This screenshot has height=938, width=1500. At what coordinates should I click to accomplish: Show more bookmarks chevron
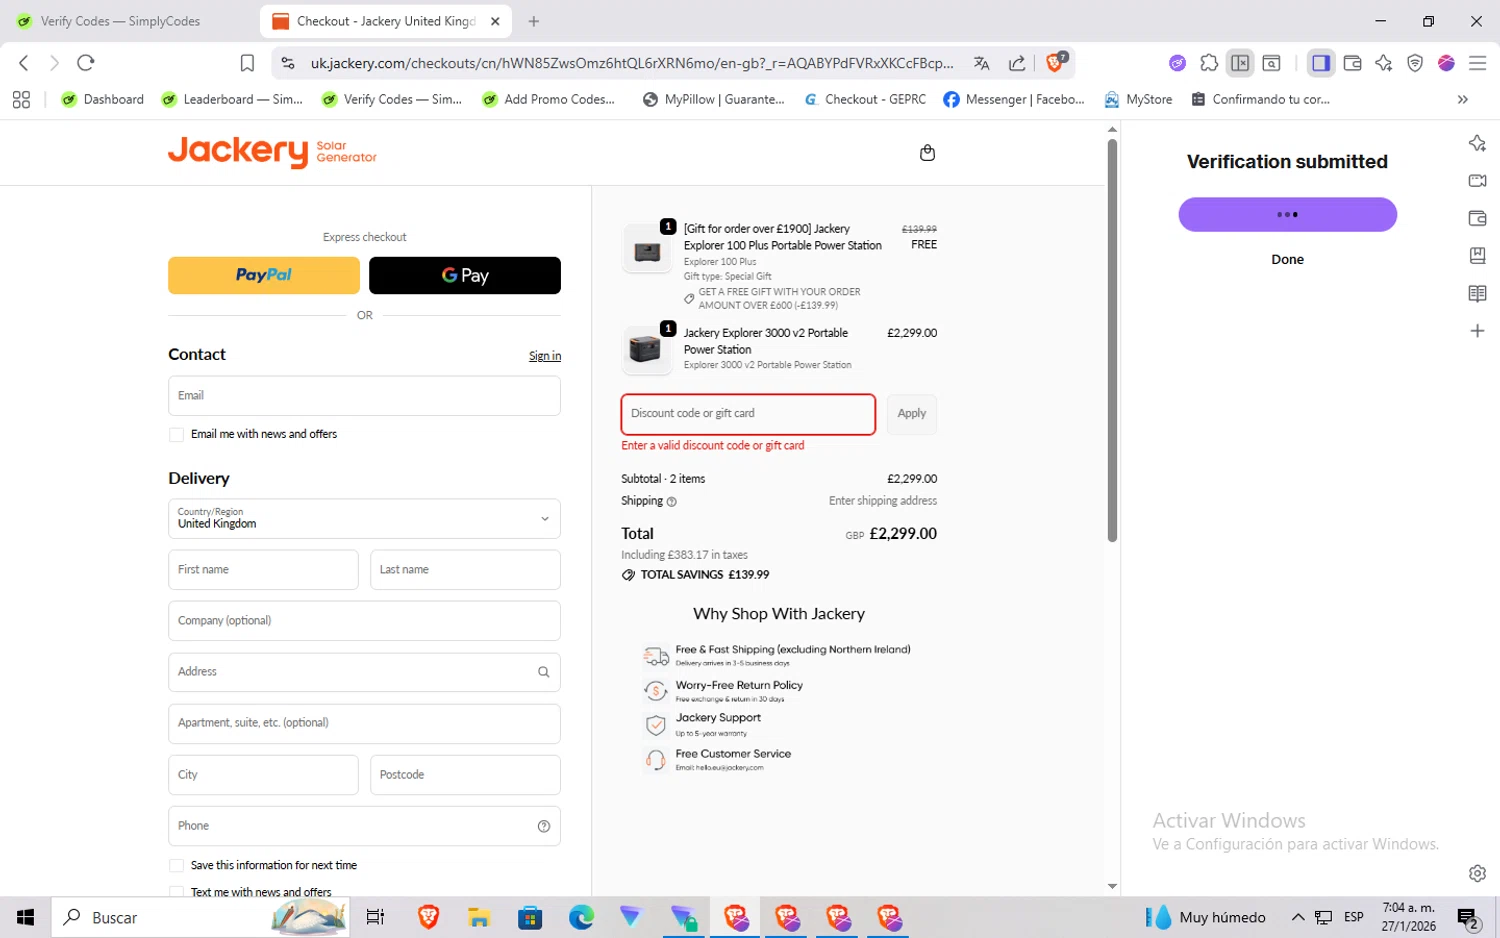tap(1462, 100)
